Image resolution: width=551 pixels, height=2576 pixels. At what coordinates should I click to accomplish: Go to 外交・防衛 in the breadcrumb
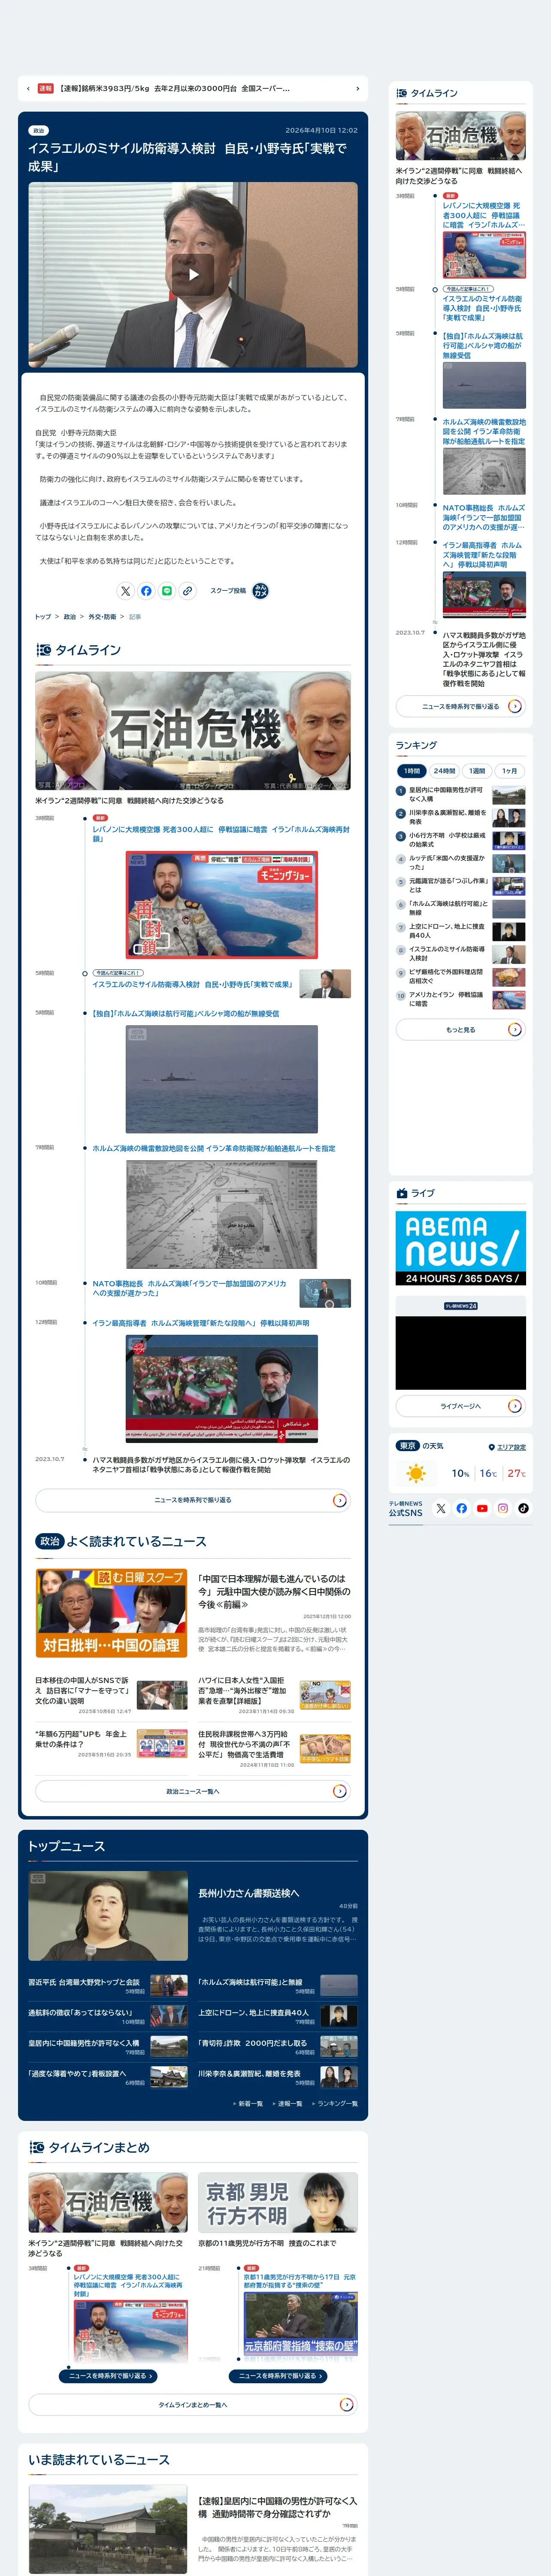(x=102, y=617)
